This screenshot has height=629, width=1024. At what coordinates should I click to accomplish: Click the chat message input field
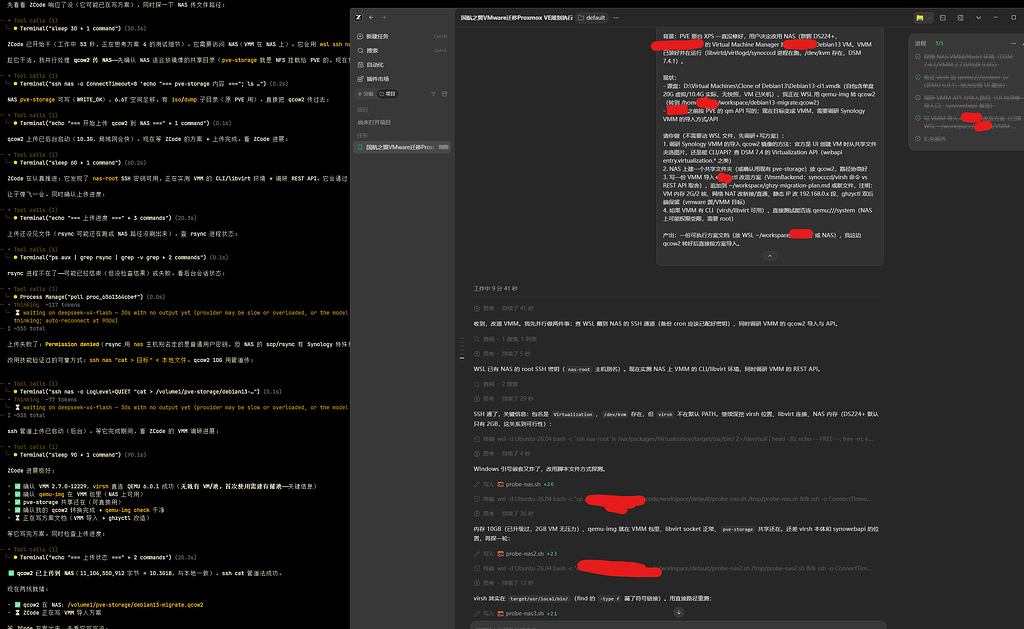point(678,625)
